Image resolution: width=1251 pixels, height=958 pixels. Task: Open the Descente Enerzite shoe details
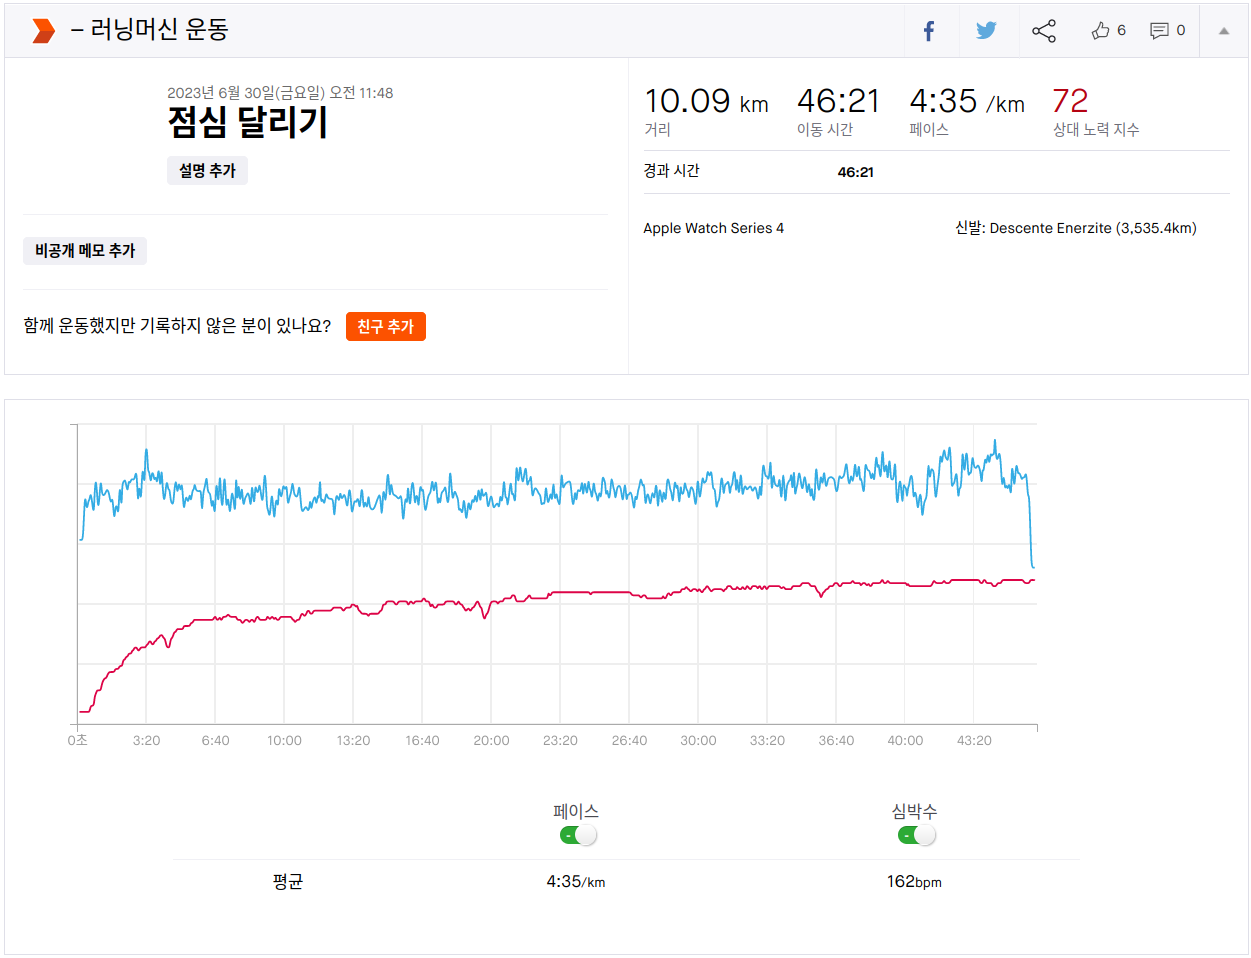pyautogui.click(x=1092, y=228)
